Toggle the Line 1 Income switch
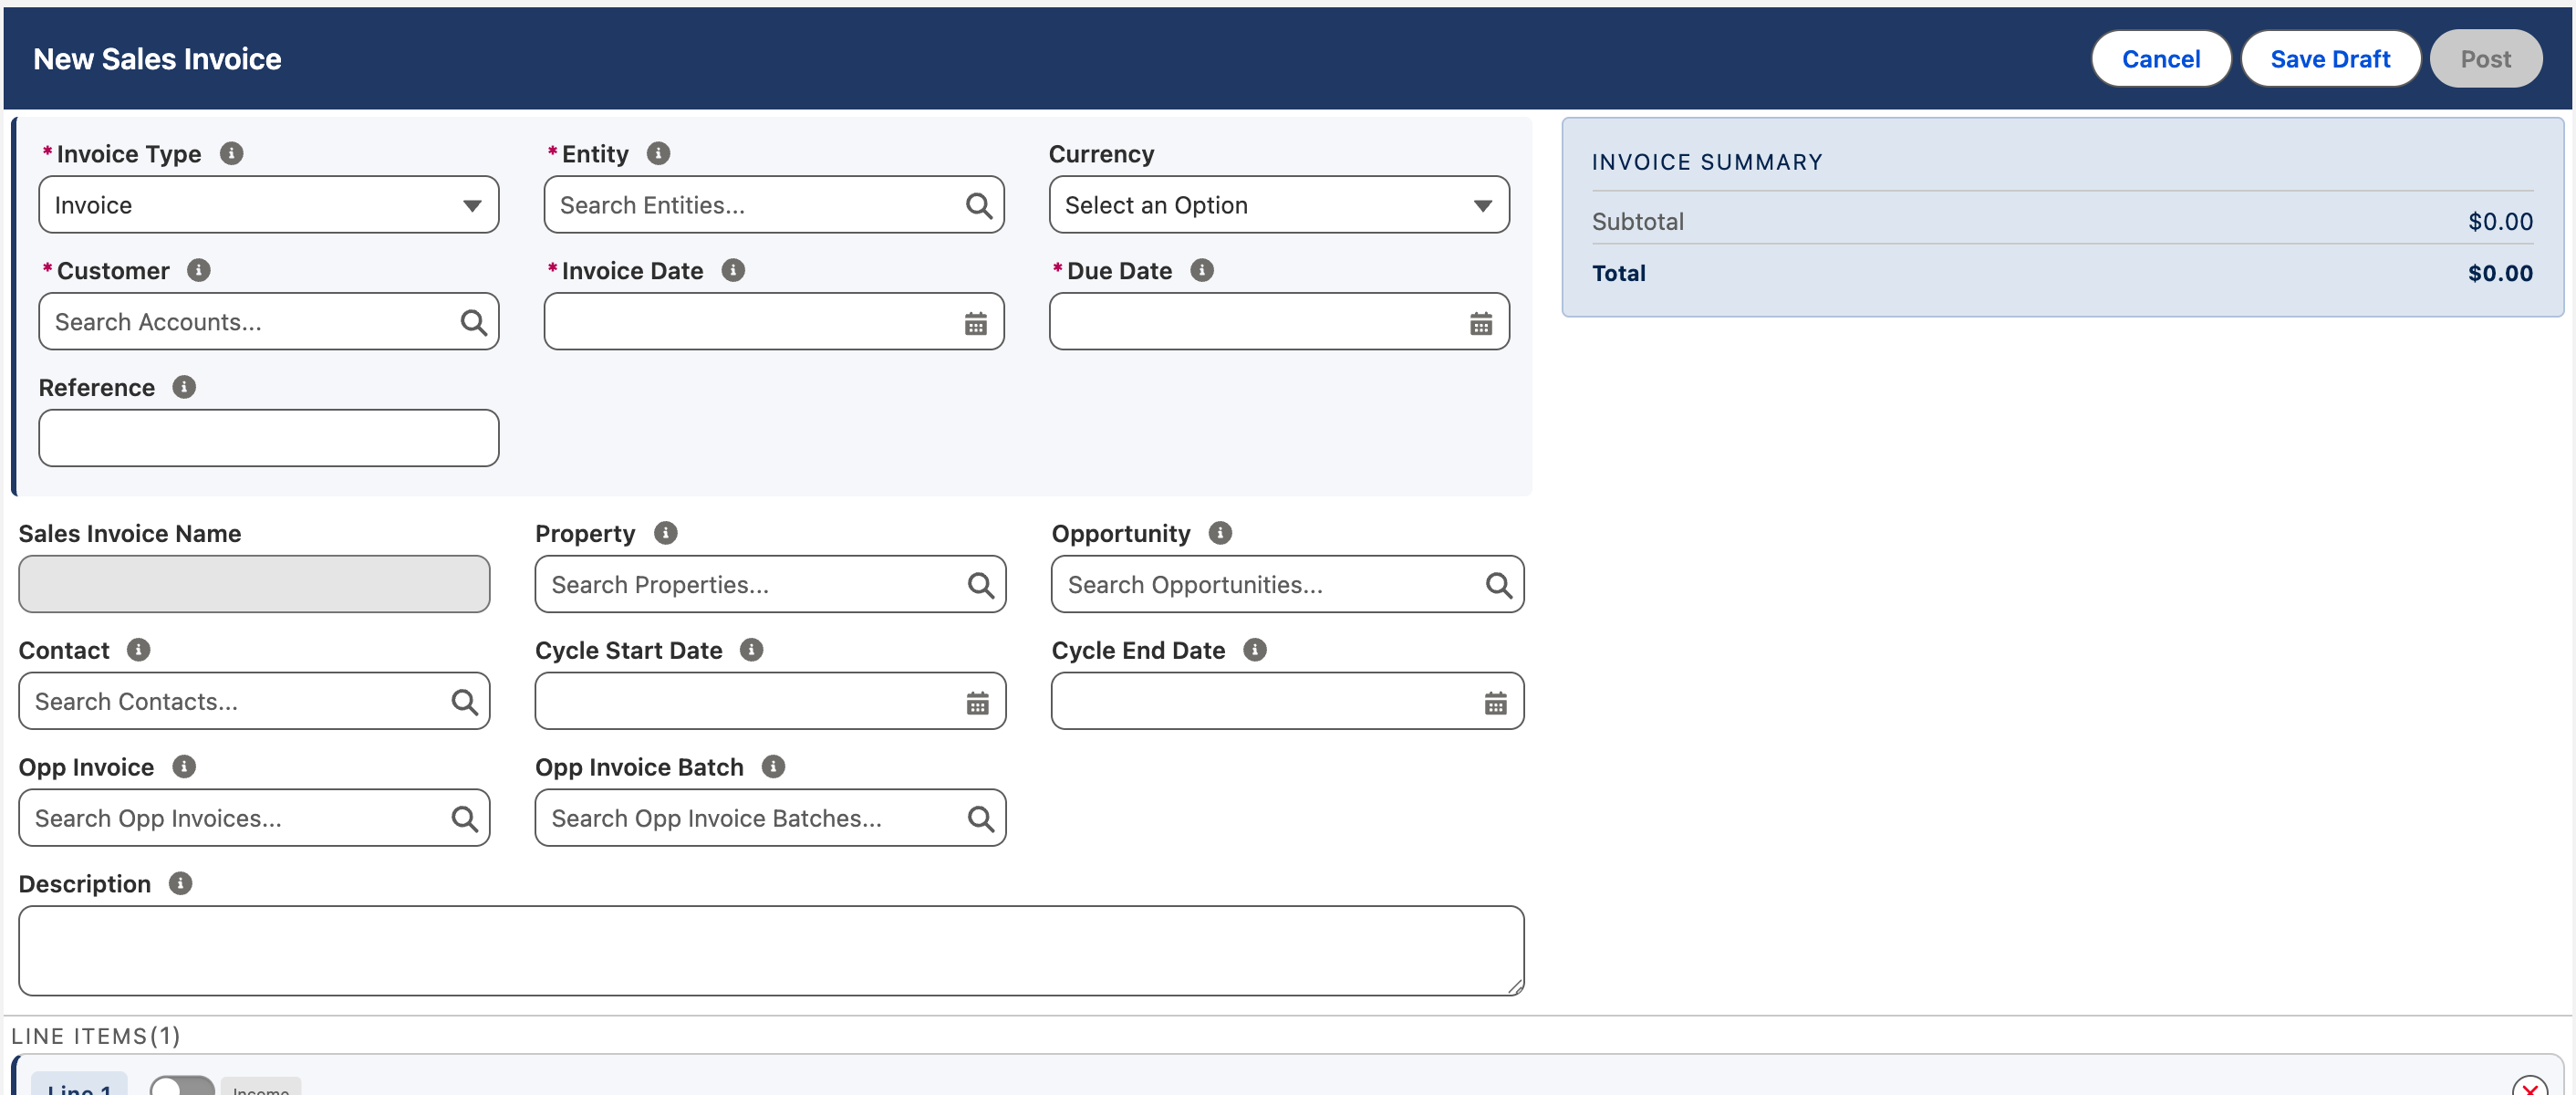2576x1095 pixels. pos(182,1086)
